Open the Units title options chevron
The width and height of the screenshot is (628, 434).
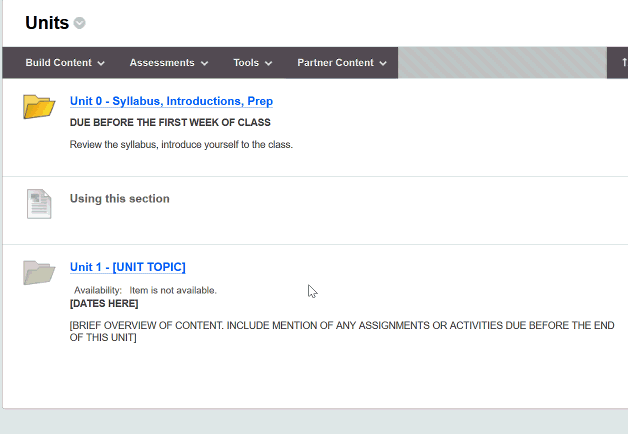[79, 23]
